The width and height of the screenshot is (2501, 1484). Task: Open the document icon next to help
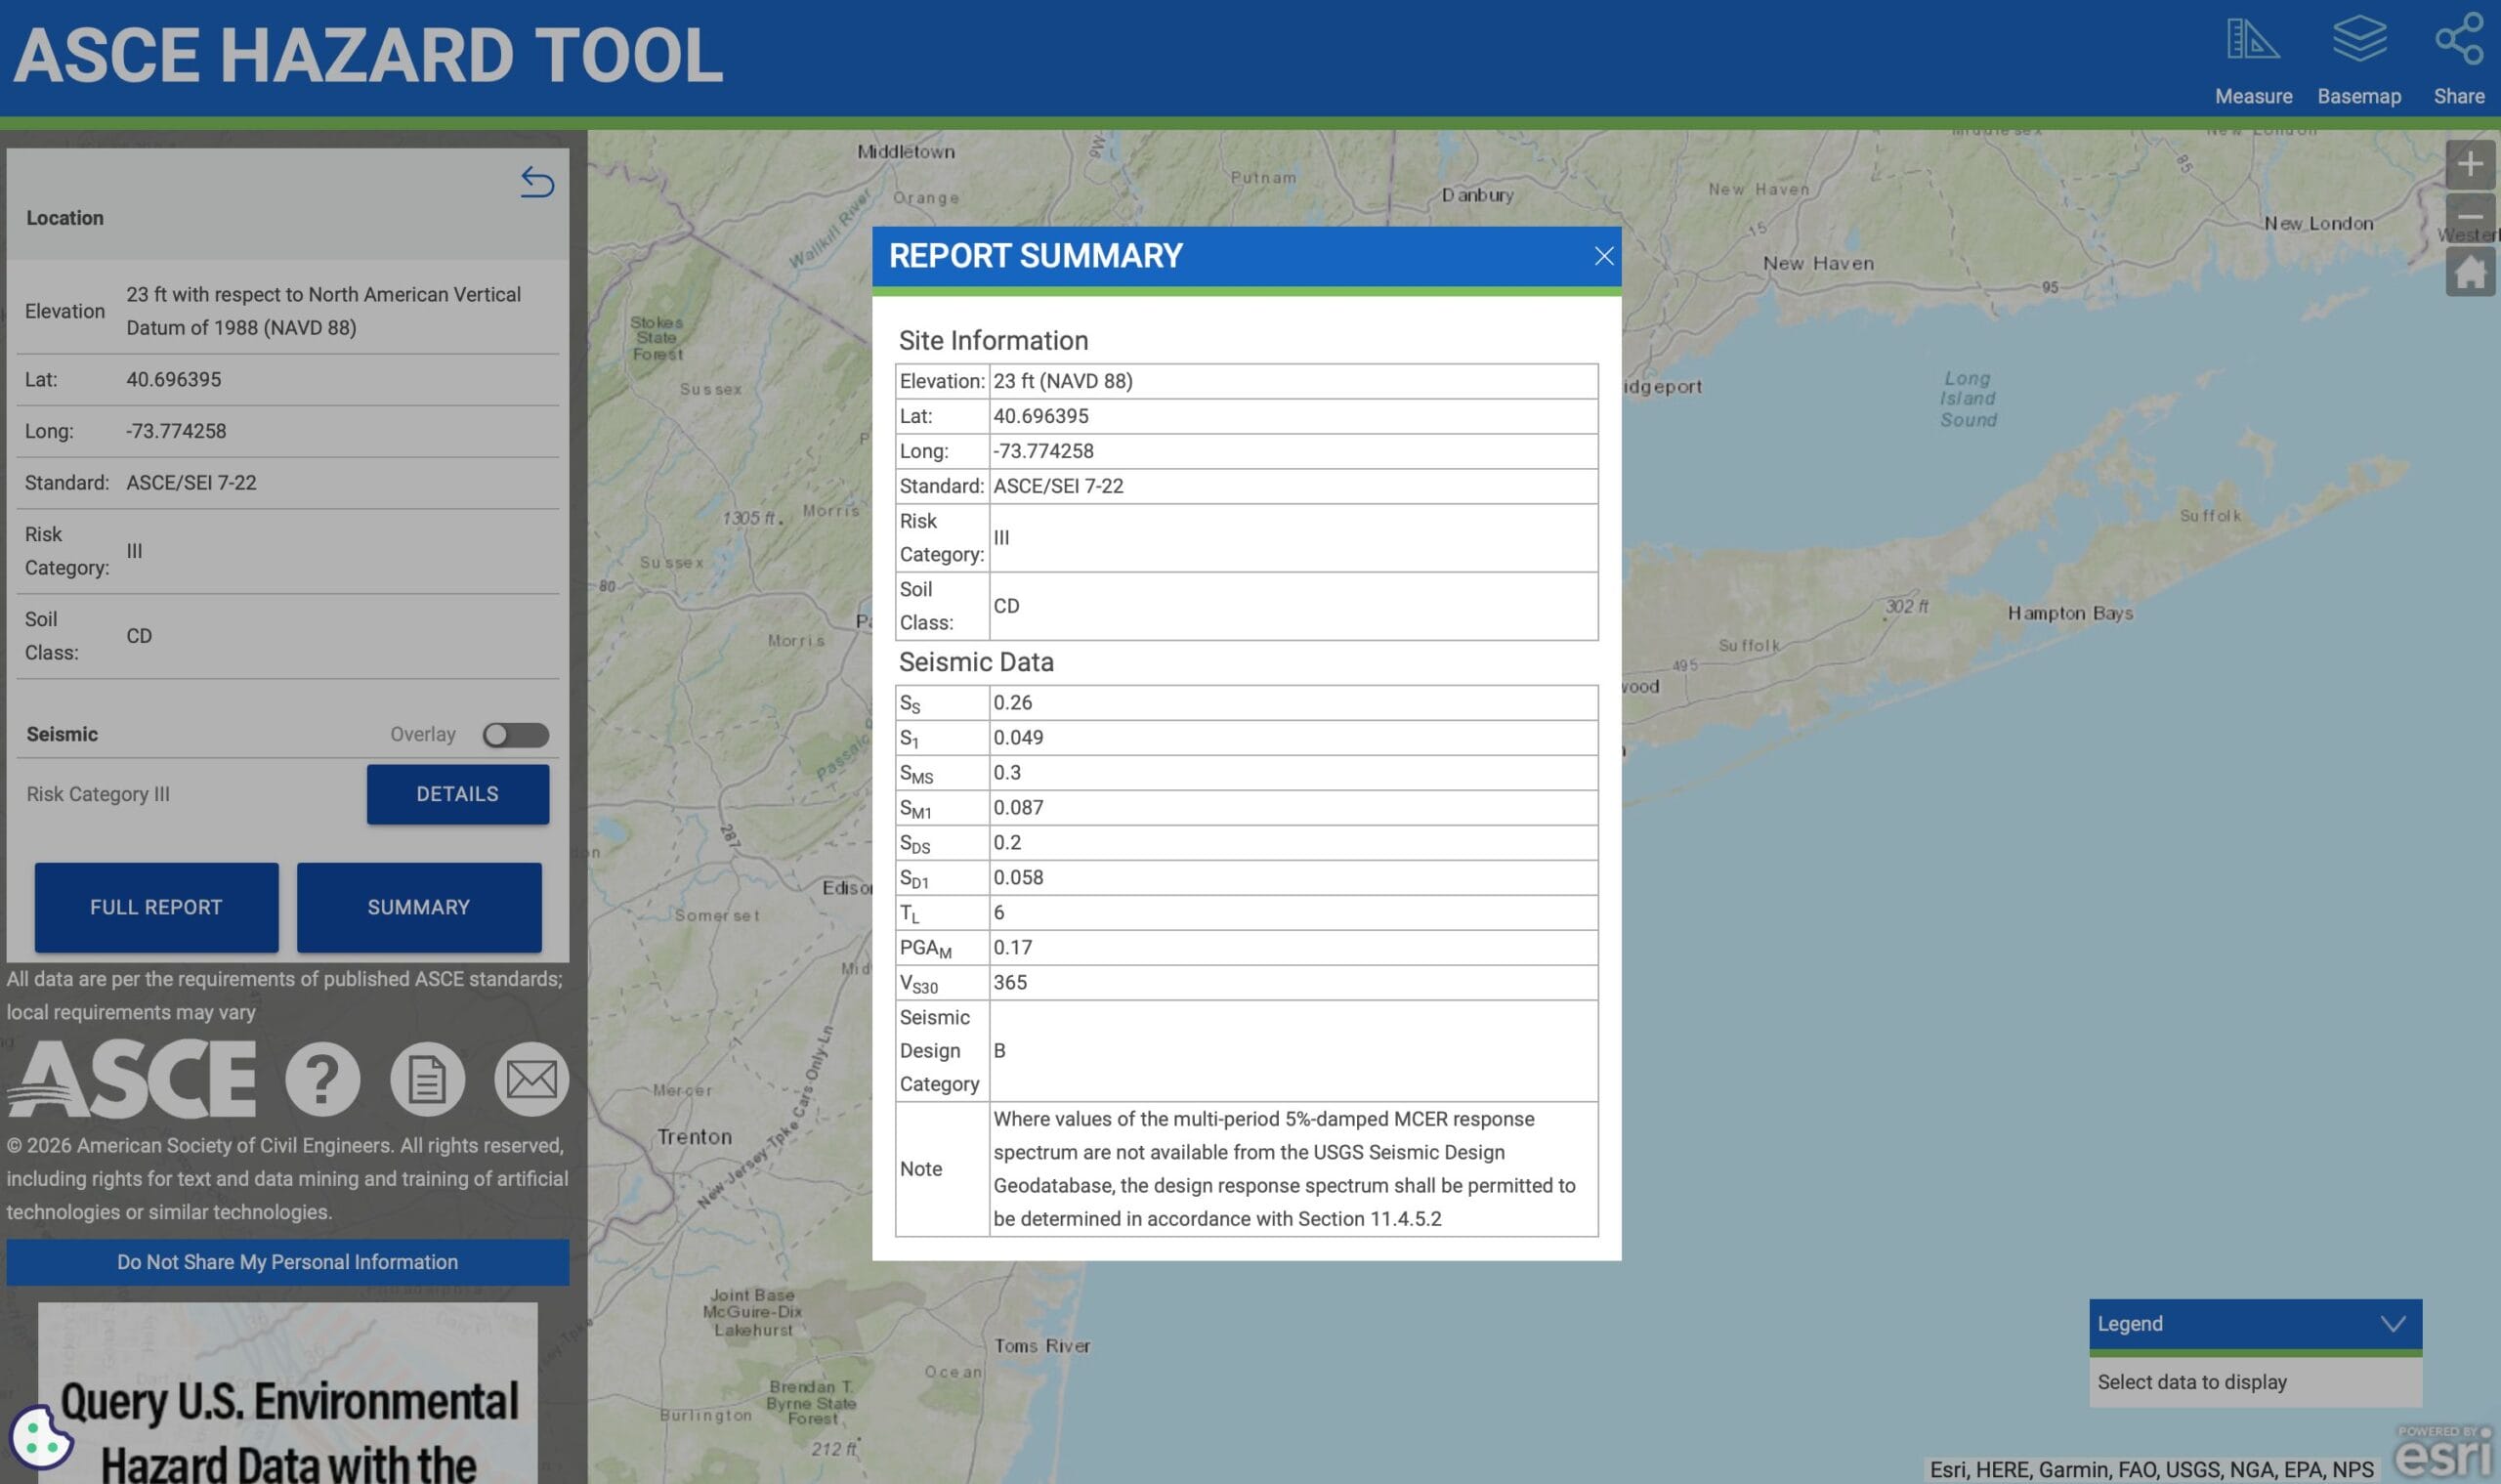click(x=427, y=1078)
